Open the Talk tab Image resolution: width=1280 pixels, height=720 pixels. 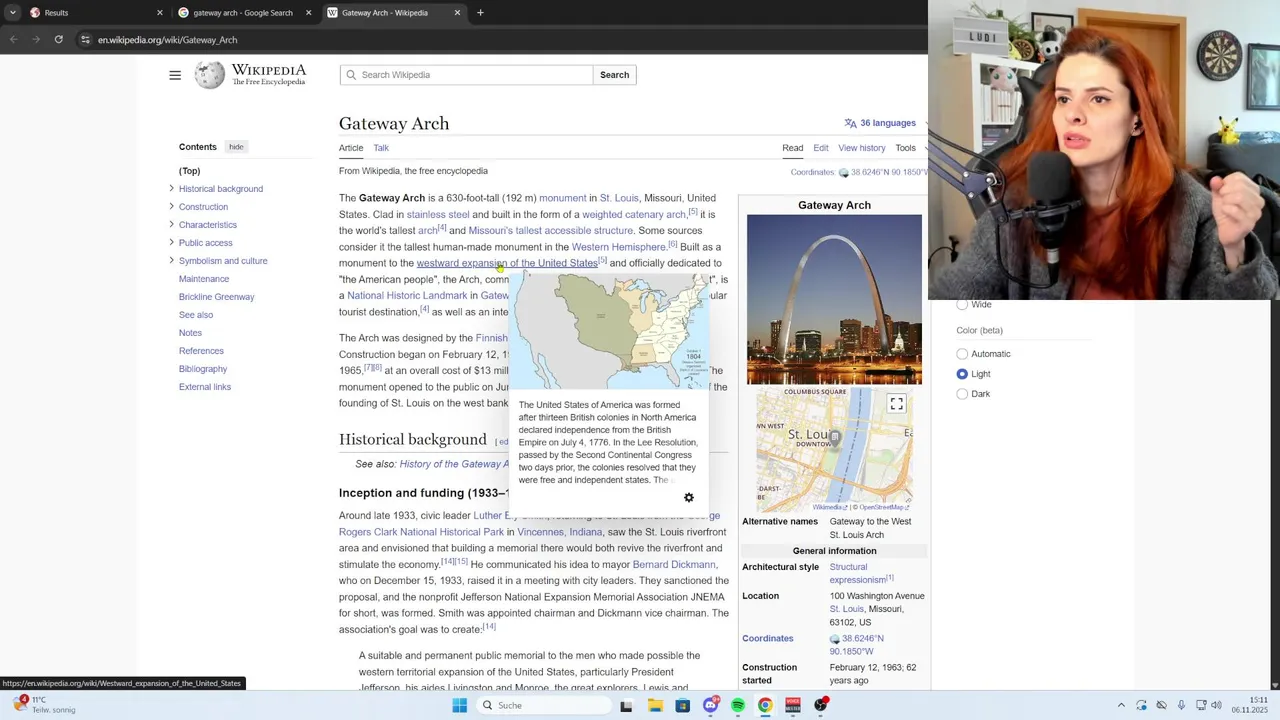(381, 148)
